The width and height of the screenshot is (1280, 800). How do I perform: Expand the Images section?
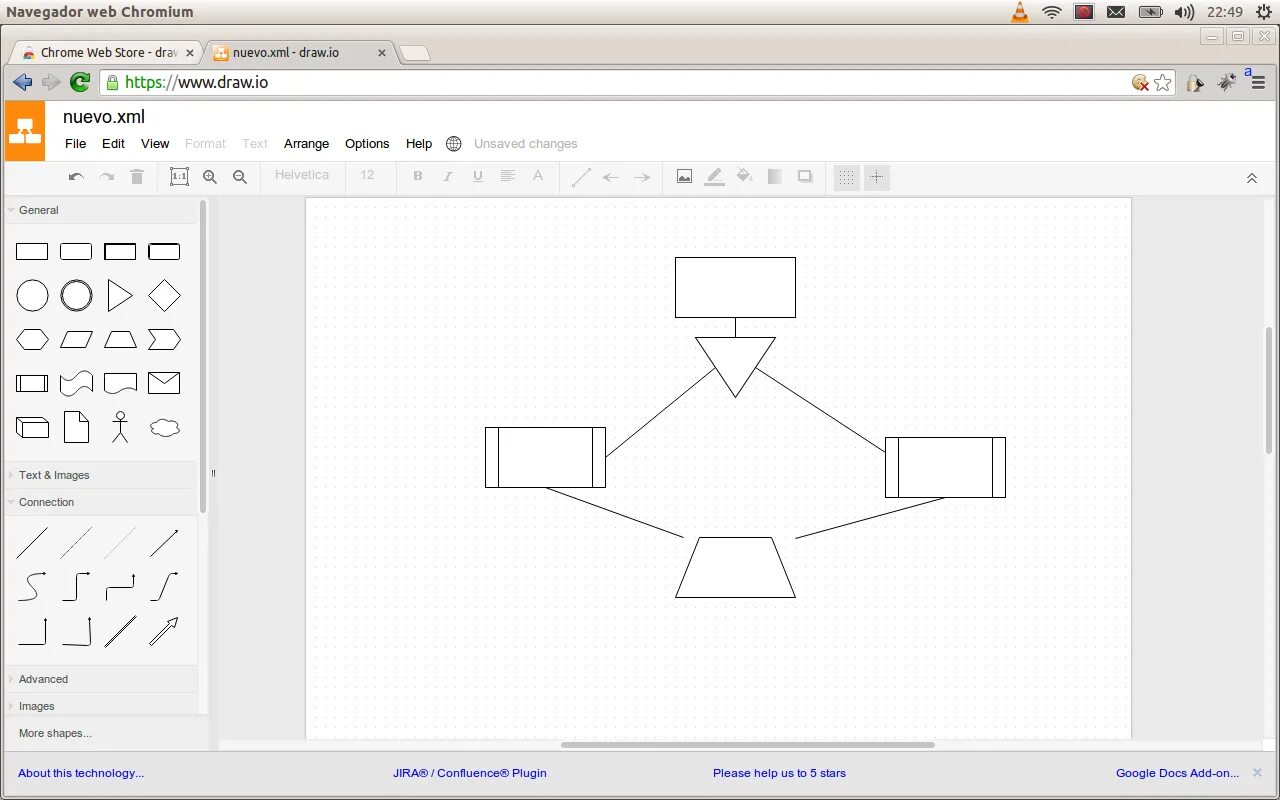click(x=102, y=706)
